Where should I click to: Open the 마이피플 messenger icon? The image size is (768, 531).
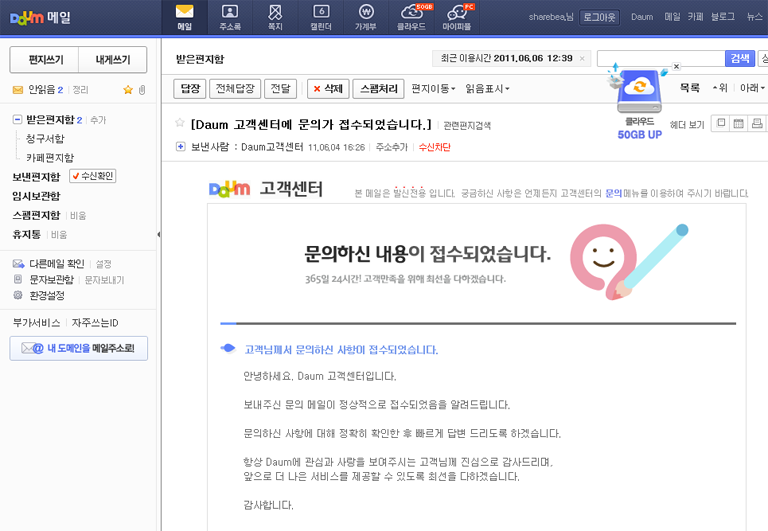457,17
